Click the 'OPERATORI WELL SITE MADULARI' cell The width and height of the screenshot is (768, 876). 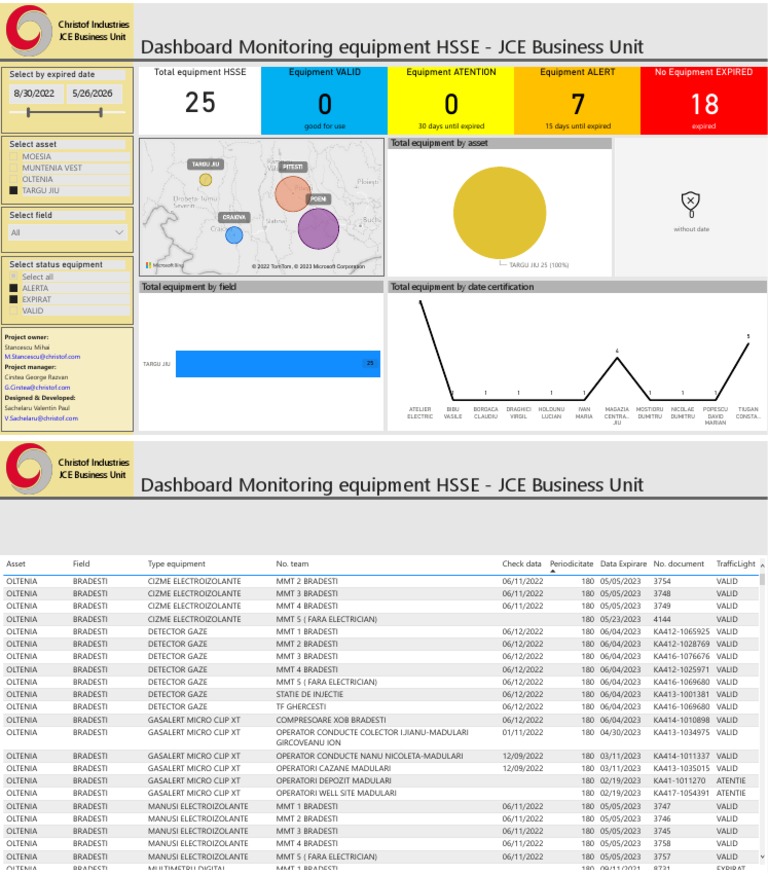[336, 793]
